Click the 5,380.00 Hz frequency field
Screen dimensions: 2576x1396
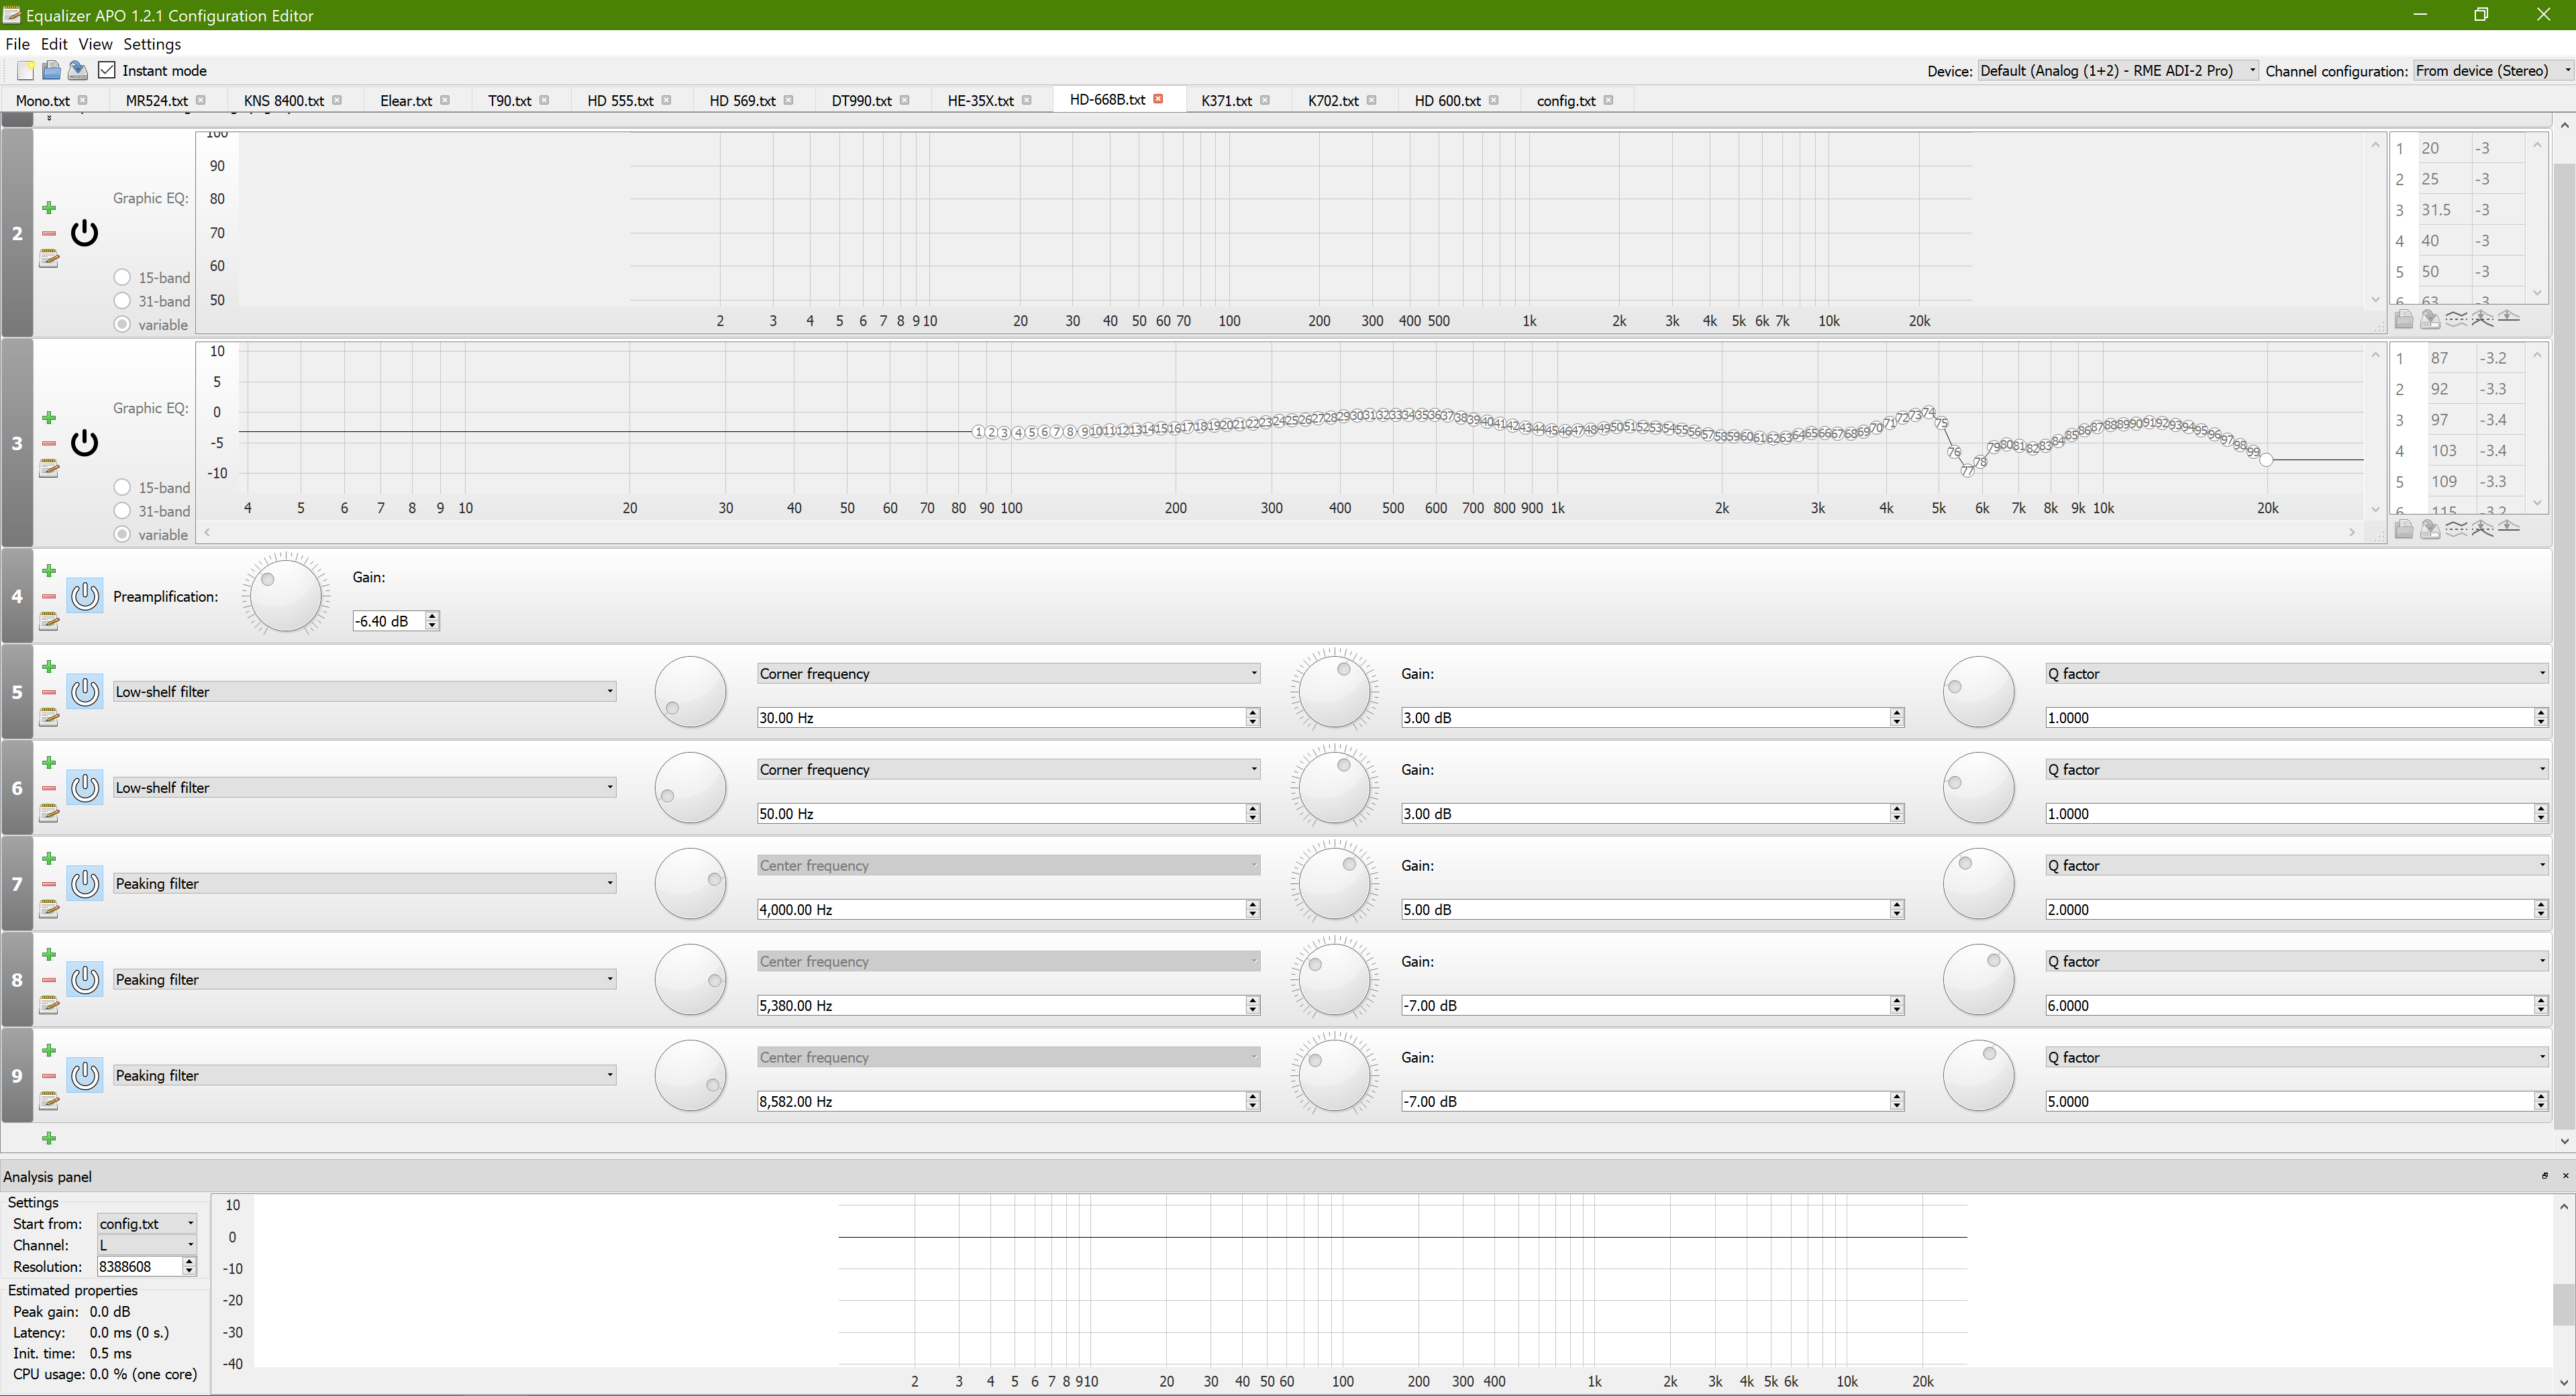[1000, 1005]
